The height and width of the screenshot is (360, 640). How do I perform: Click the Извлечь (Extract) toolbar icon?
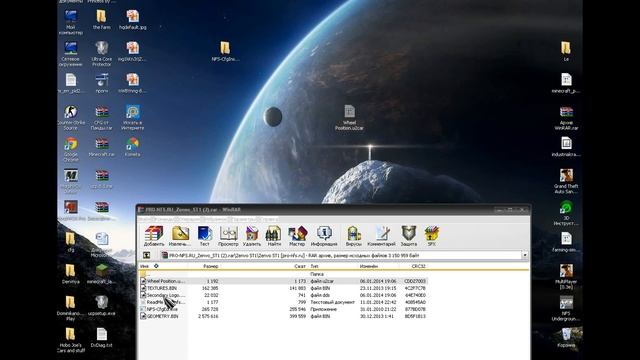click(x=180, y=236)
